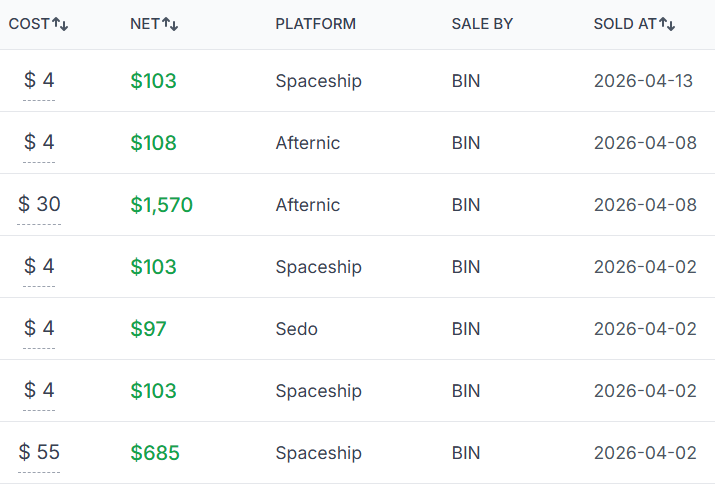Click the $4 cost in first row
The width and height of the screenshot is (715, 487).
[x=39, y=81]
